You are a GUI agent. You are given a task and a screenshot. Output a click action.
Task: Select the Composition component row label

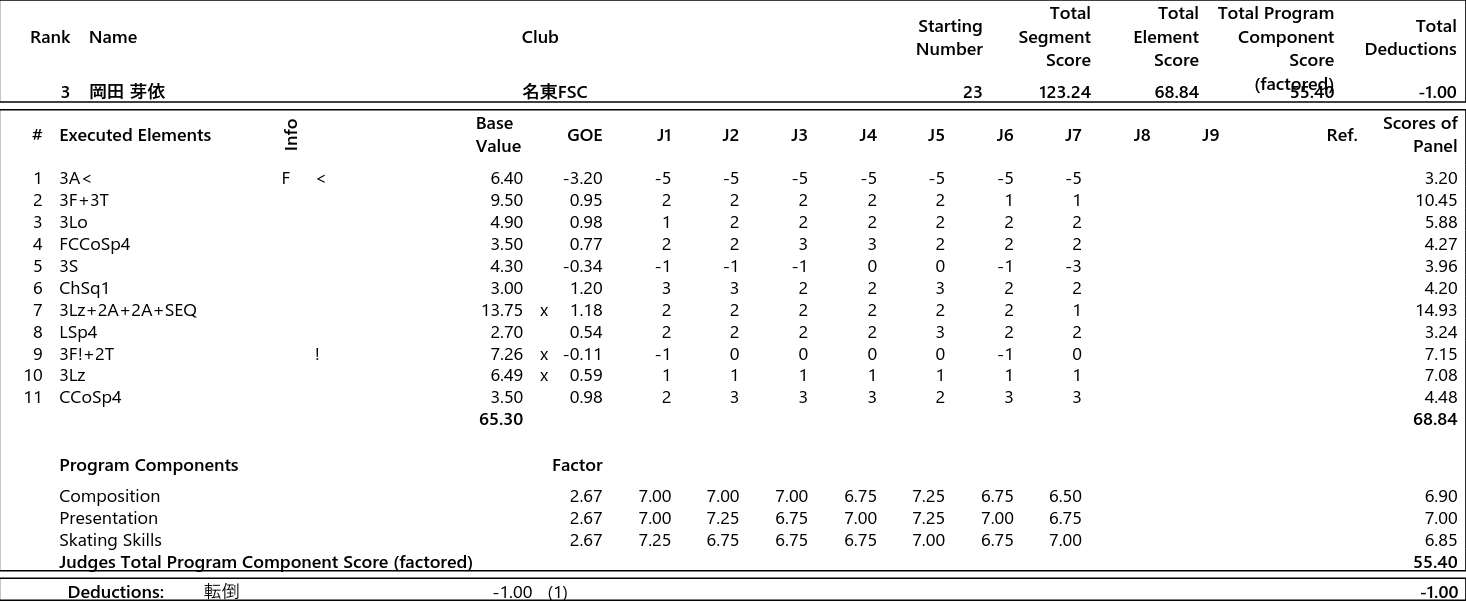109,496
